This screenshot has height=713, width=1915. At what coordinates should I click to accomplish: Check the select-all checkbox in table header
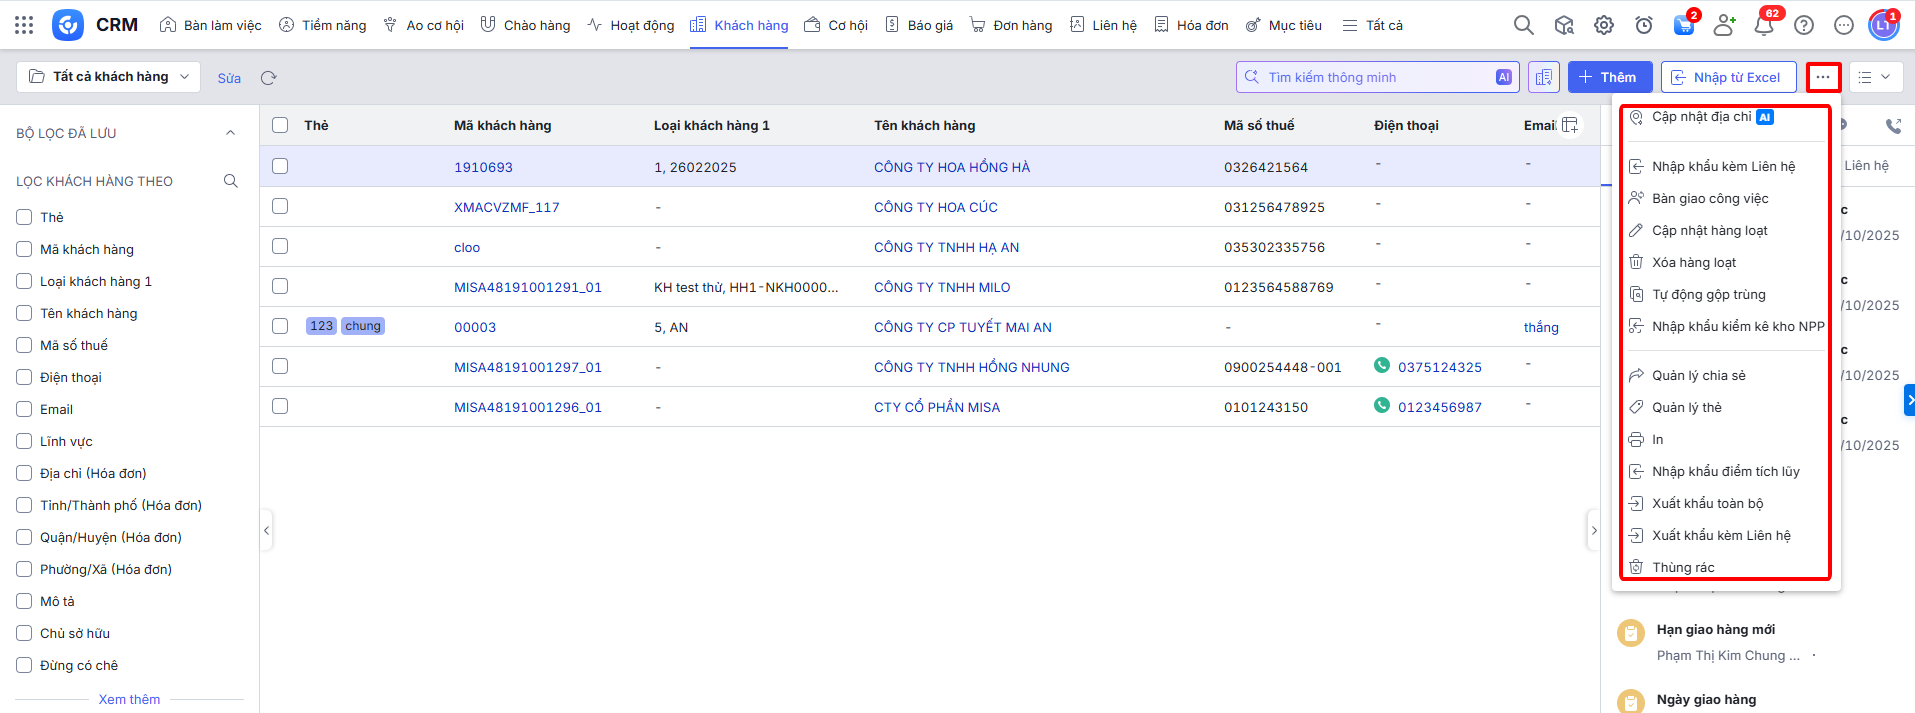[280, 125]
